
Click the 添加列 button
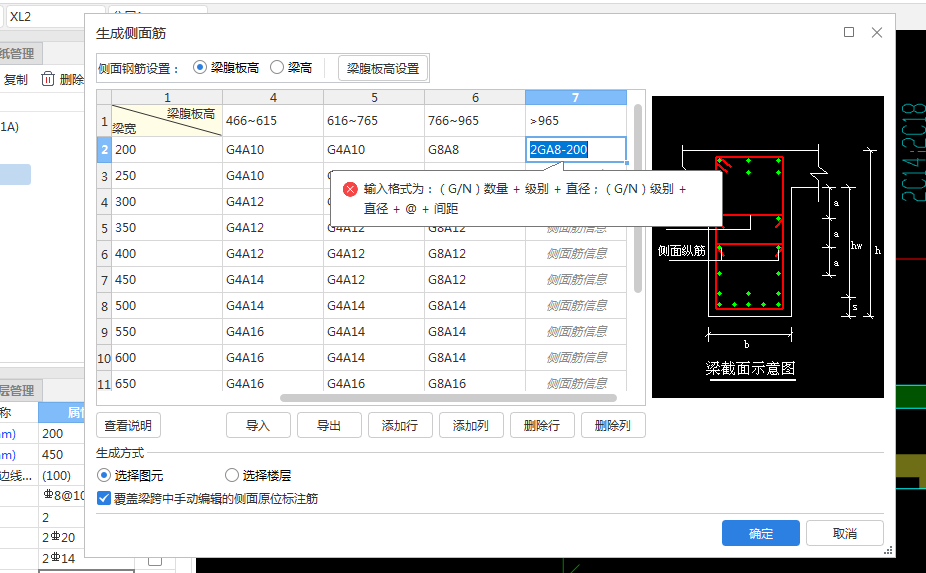(471, 425)
